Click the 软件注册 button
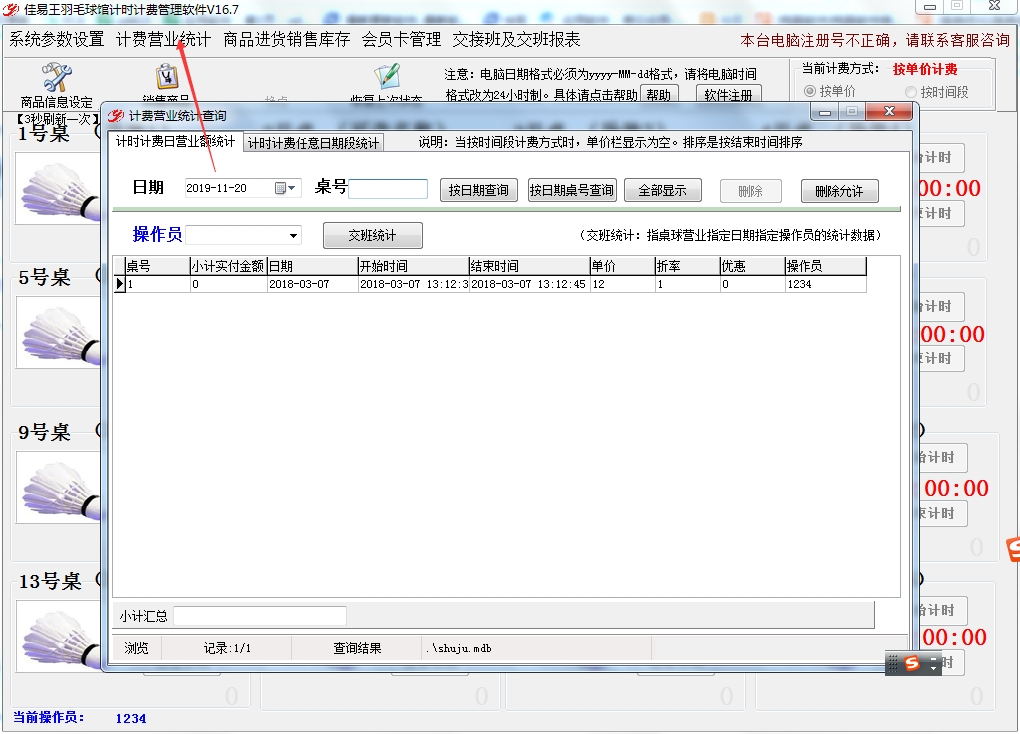Viewport: 1020px width, 734px height. pos(728,94)
